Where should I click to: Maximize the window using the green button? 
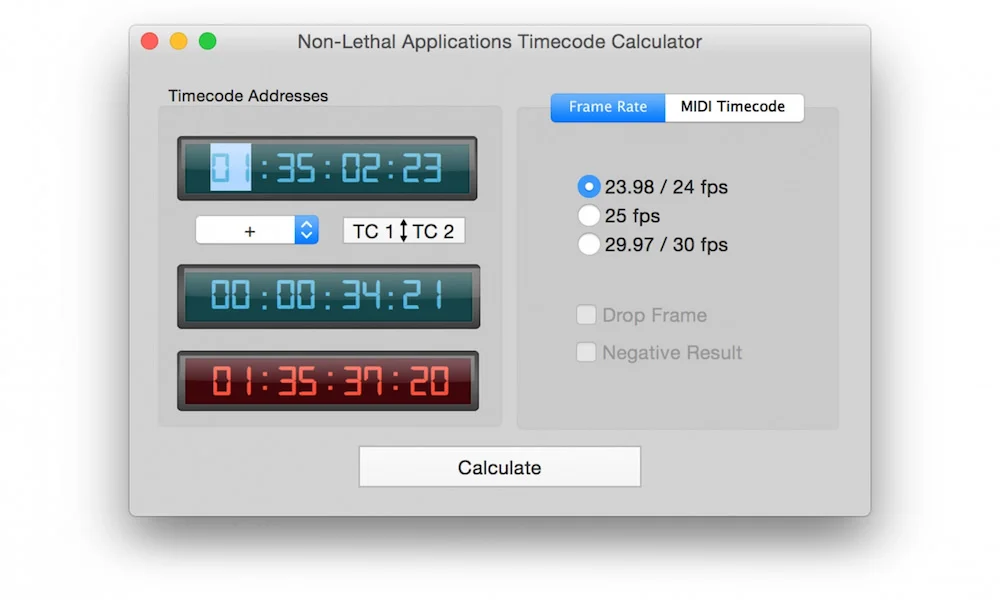[207, 41]
